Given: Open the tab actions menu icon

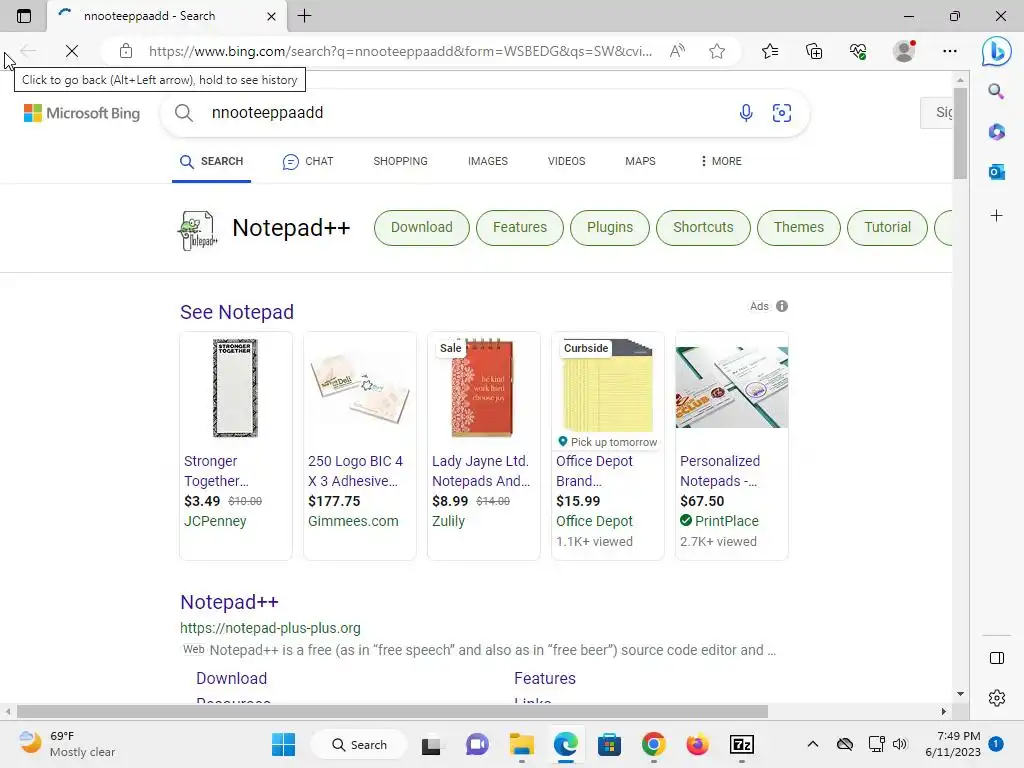Looking at the screenshot, I should tap(24, 16).
